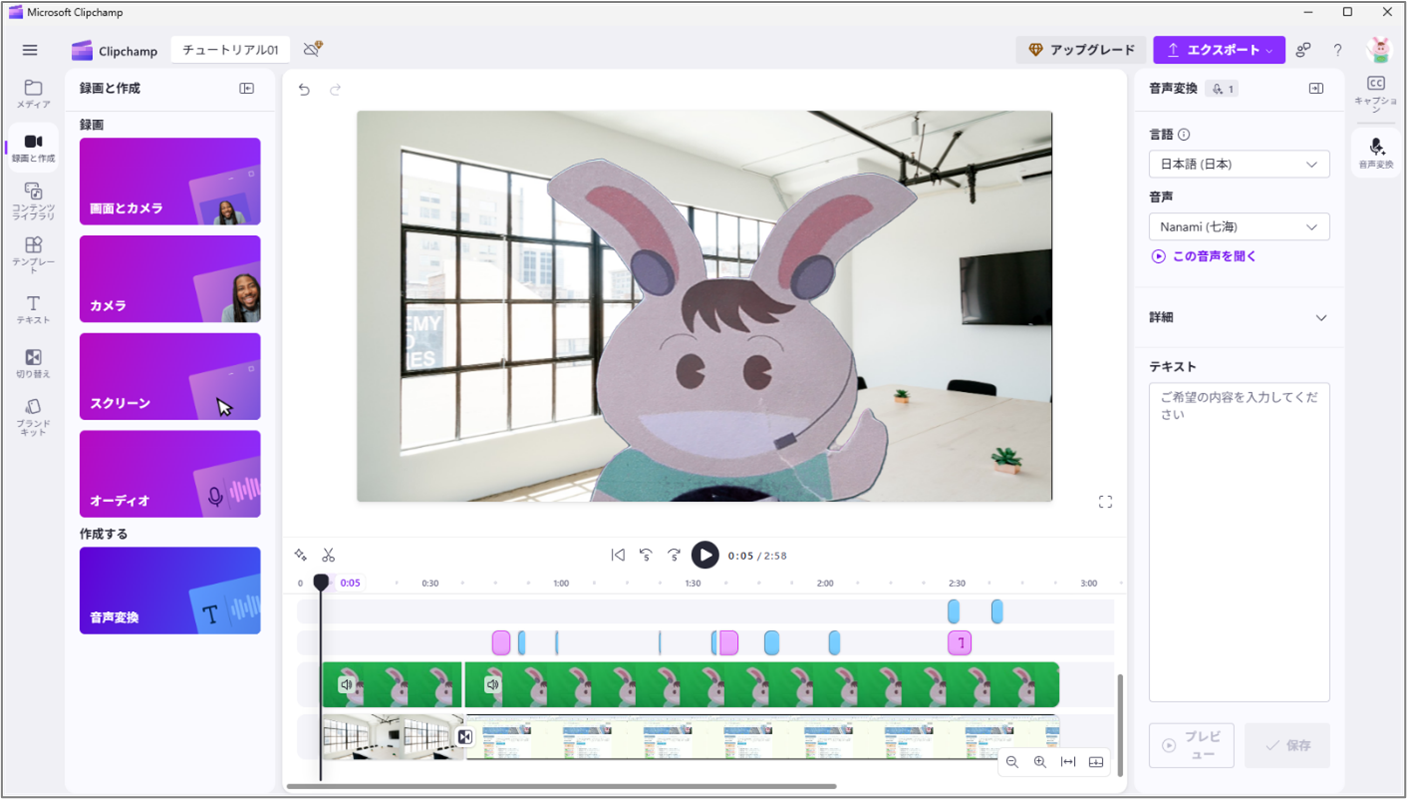
Task: Fit timeline to screen width
Action: pyautogui.click(x=1068, y=762)
